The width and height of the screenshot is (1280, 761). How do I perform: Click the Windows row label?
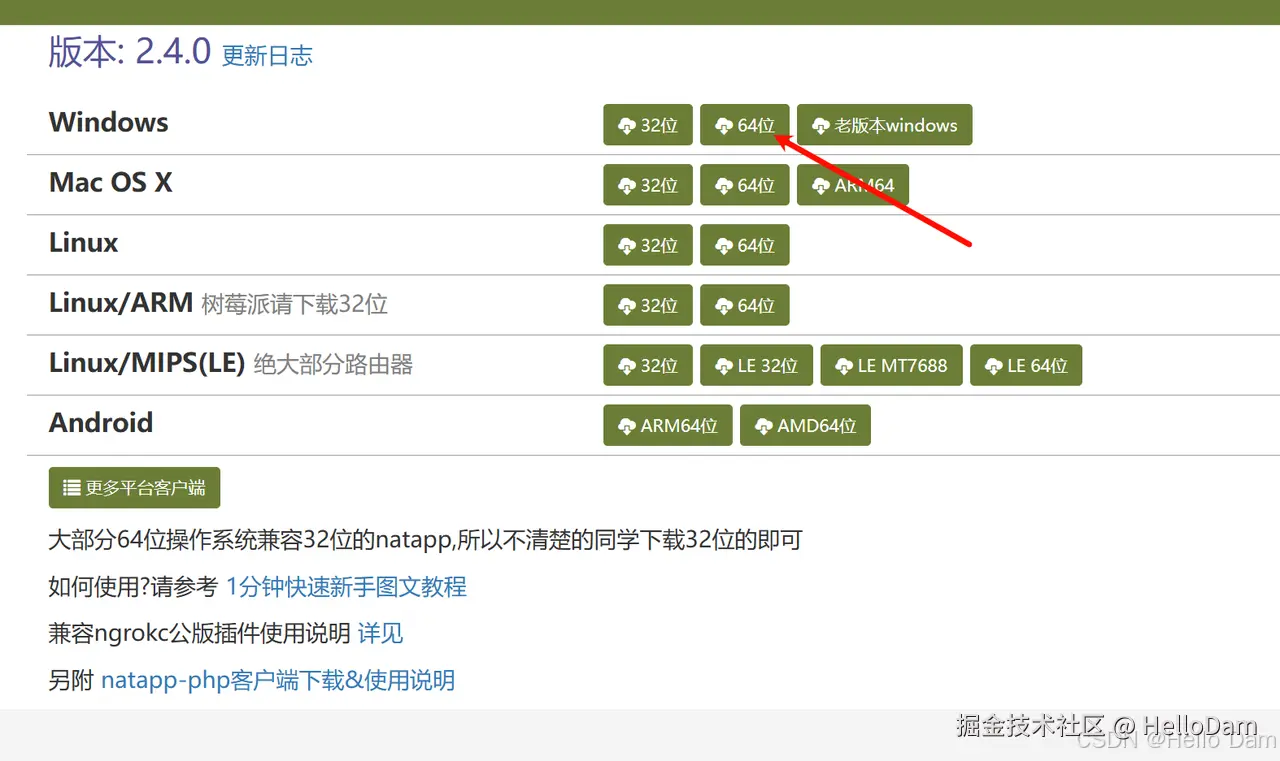pos(109,123)
